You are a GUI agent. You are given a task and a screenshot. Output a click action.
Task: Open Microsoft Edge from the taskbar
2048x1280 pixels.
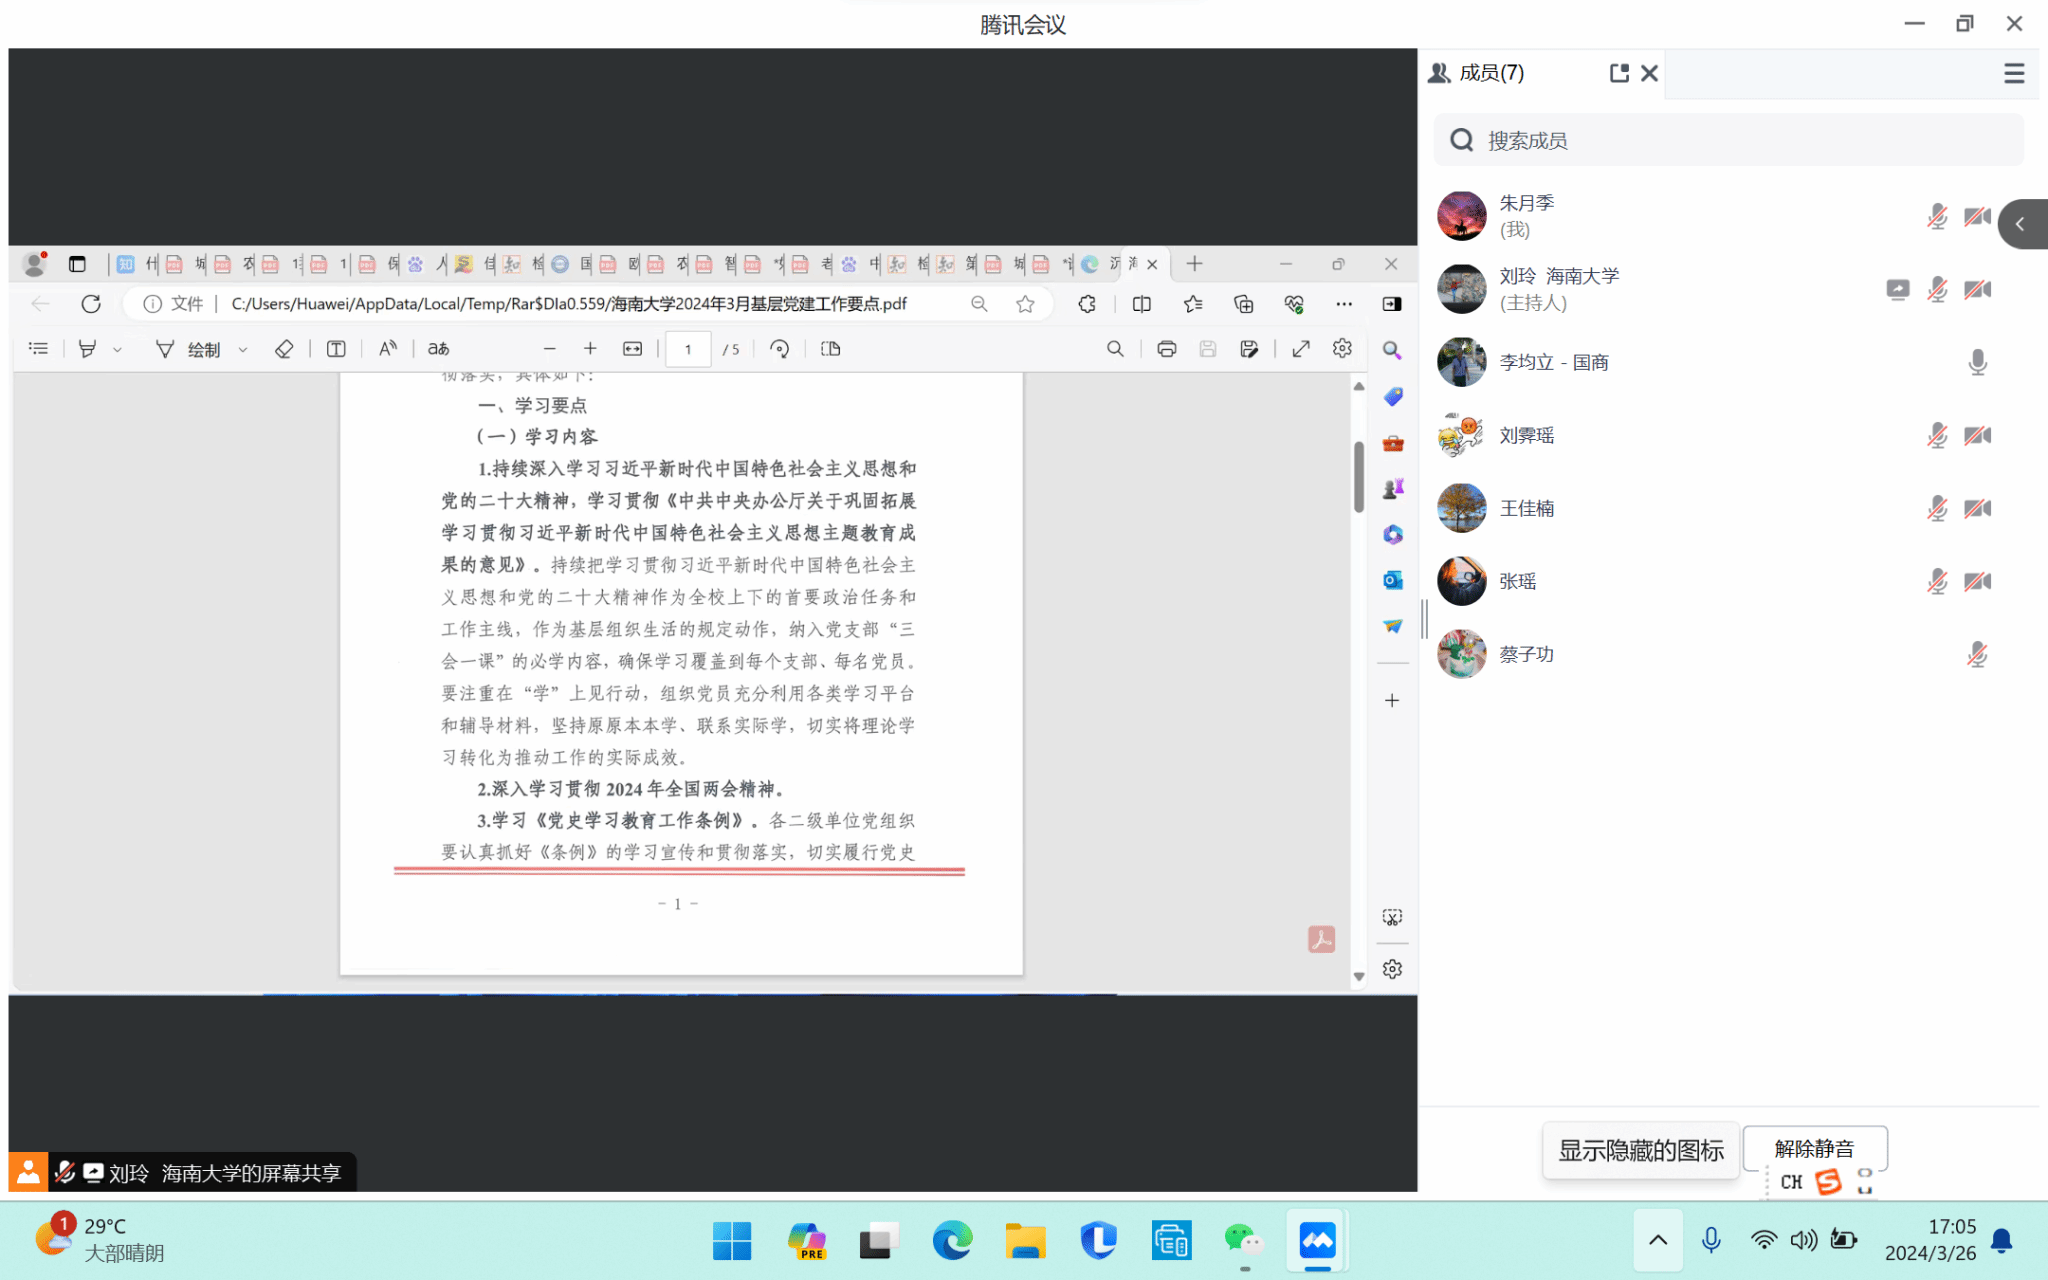click(x=952, y=1241)
